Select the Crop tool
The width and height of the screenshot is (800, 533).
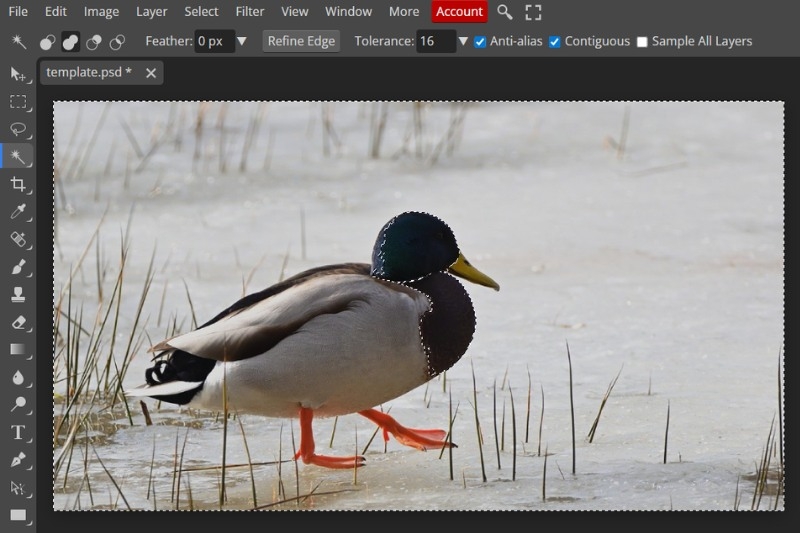coord(18,184)
